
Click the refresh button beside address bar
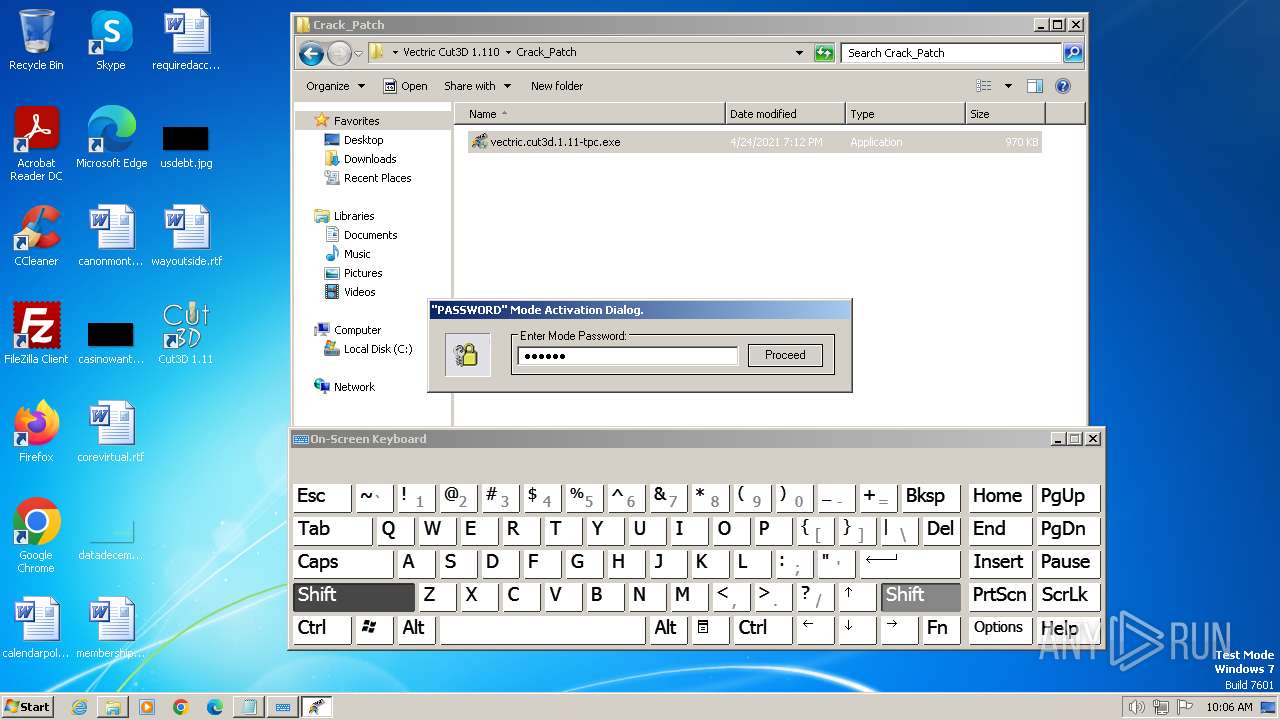[824, 53]
